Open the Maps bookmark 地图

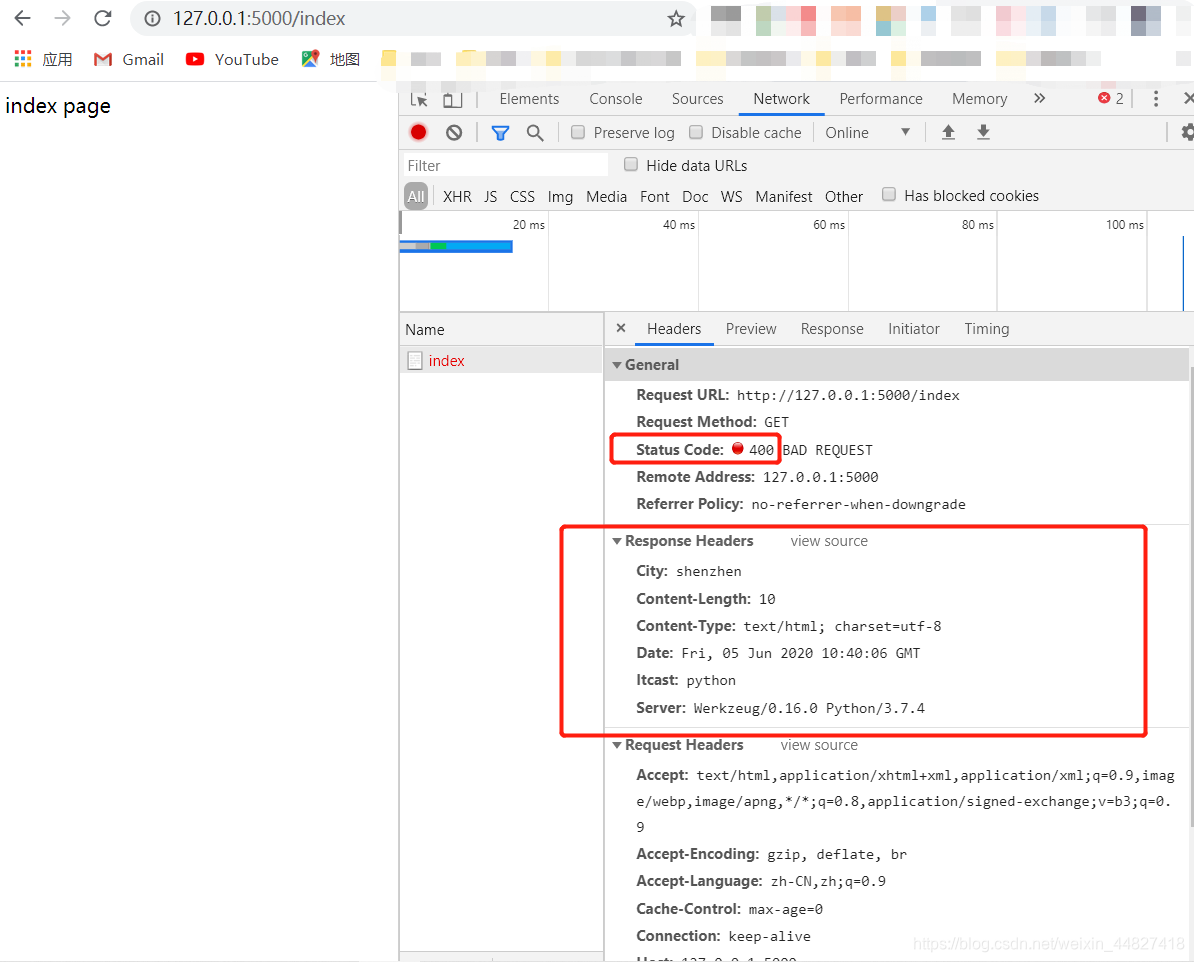coord(330,59)
